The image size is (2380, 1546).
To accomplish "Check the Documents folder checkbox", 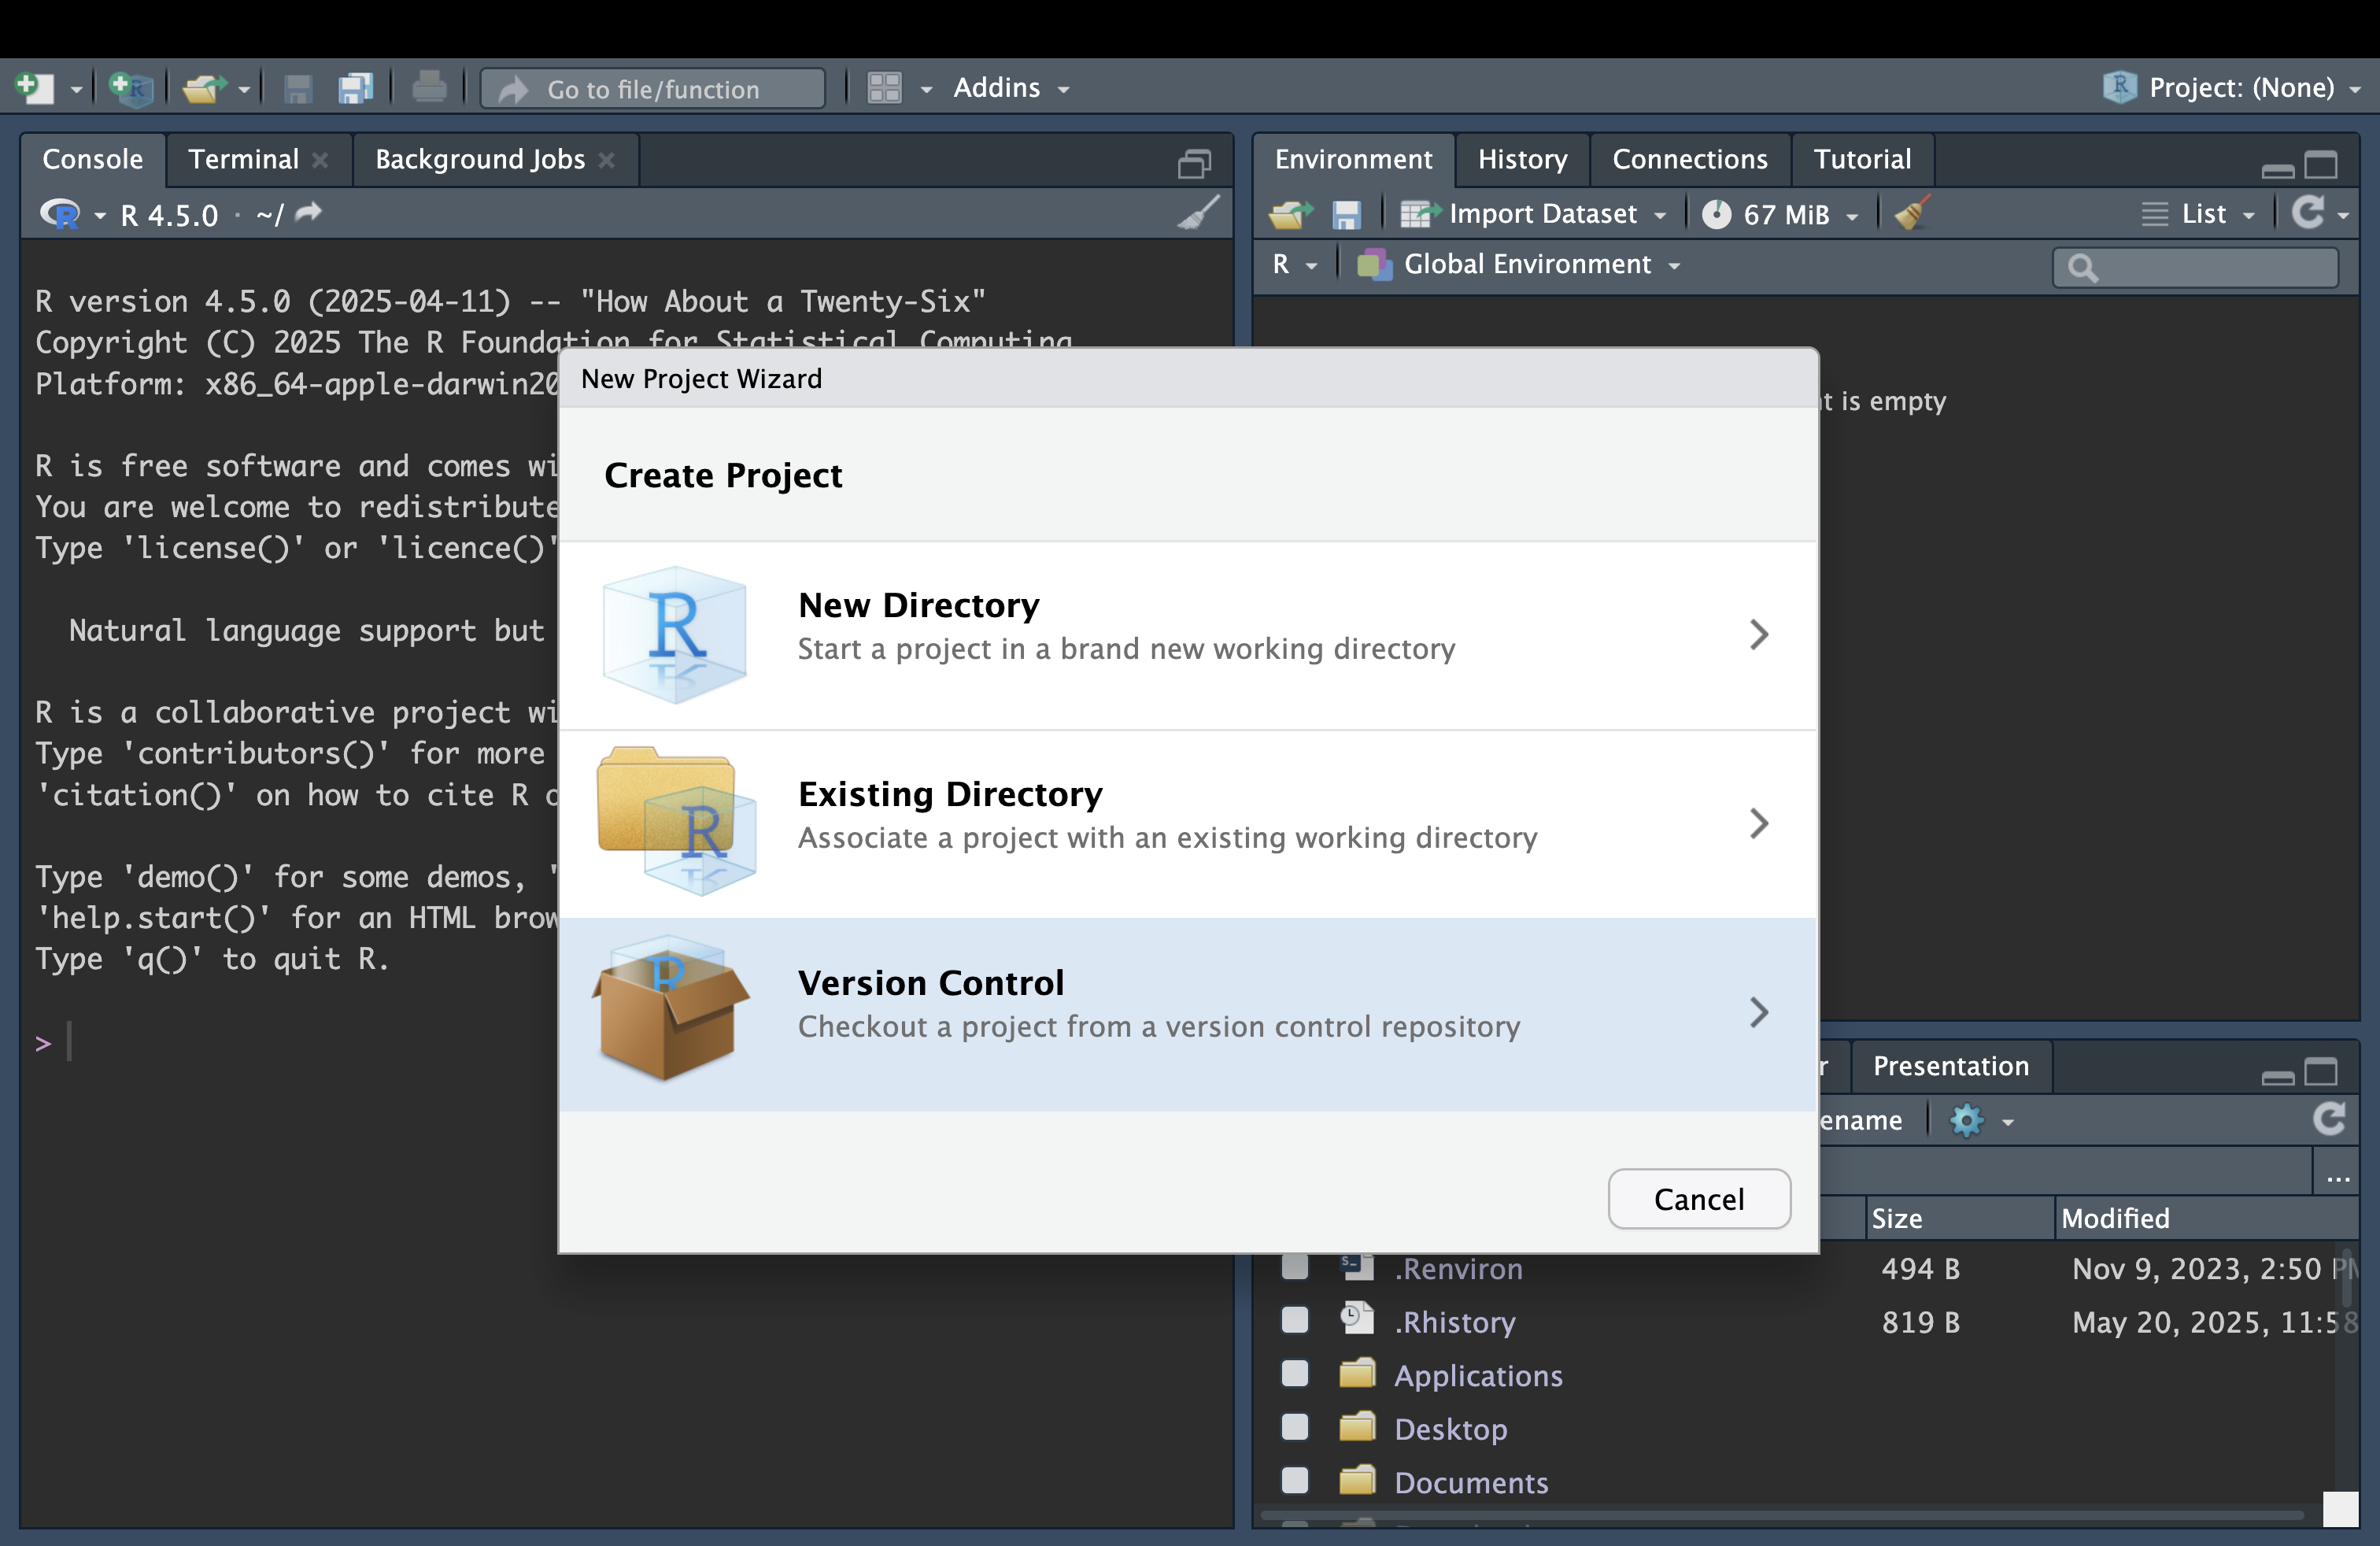I will pos(1295,1481).
